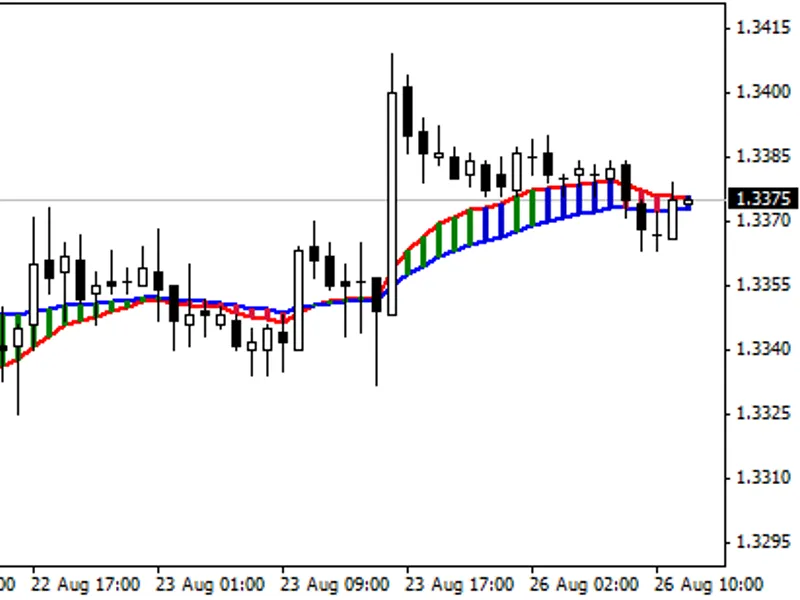Click the current price label 1.3375
Viewport: 800px width, 600px height.
pyautogui.click(x=762, y=198)
